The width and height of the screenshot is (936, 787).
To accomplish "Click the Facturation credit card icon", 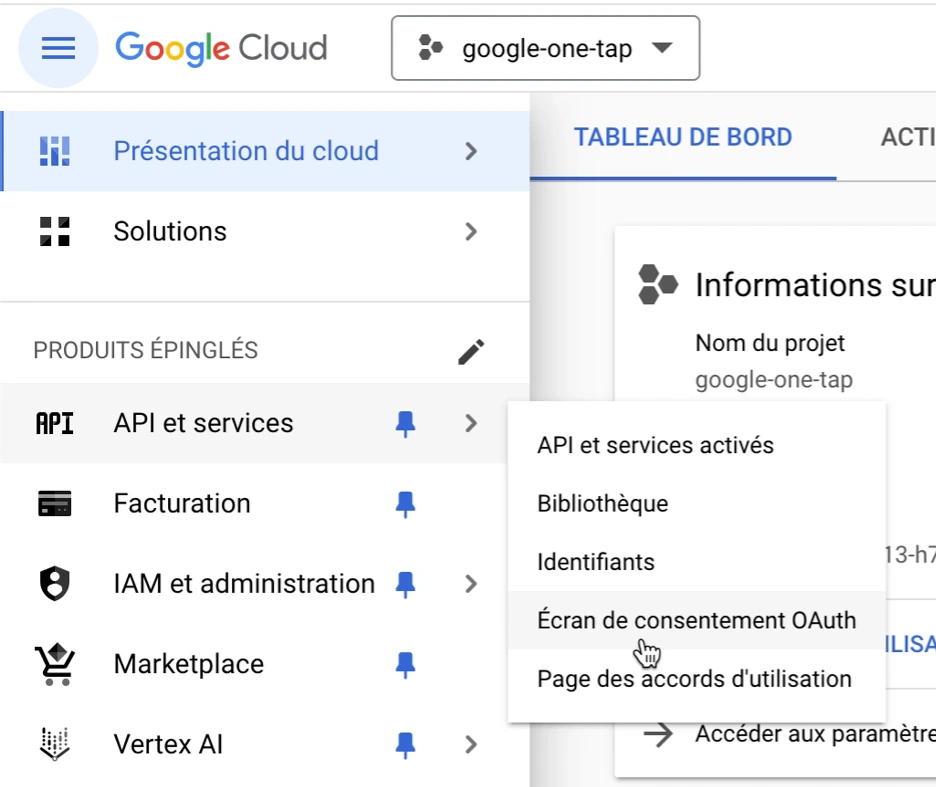I will coord(55,504).
